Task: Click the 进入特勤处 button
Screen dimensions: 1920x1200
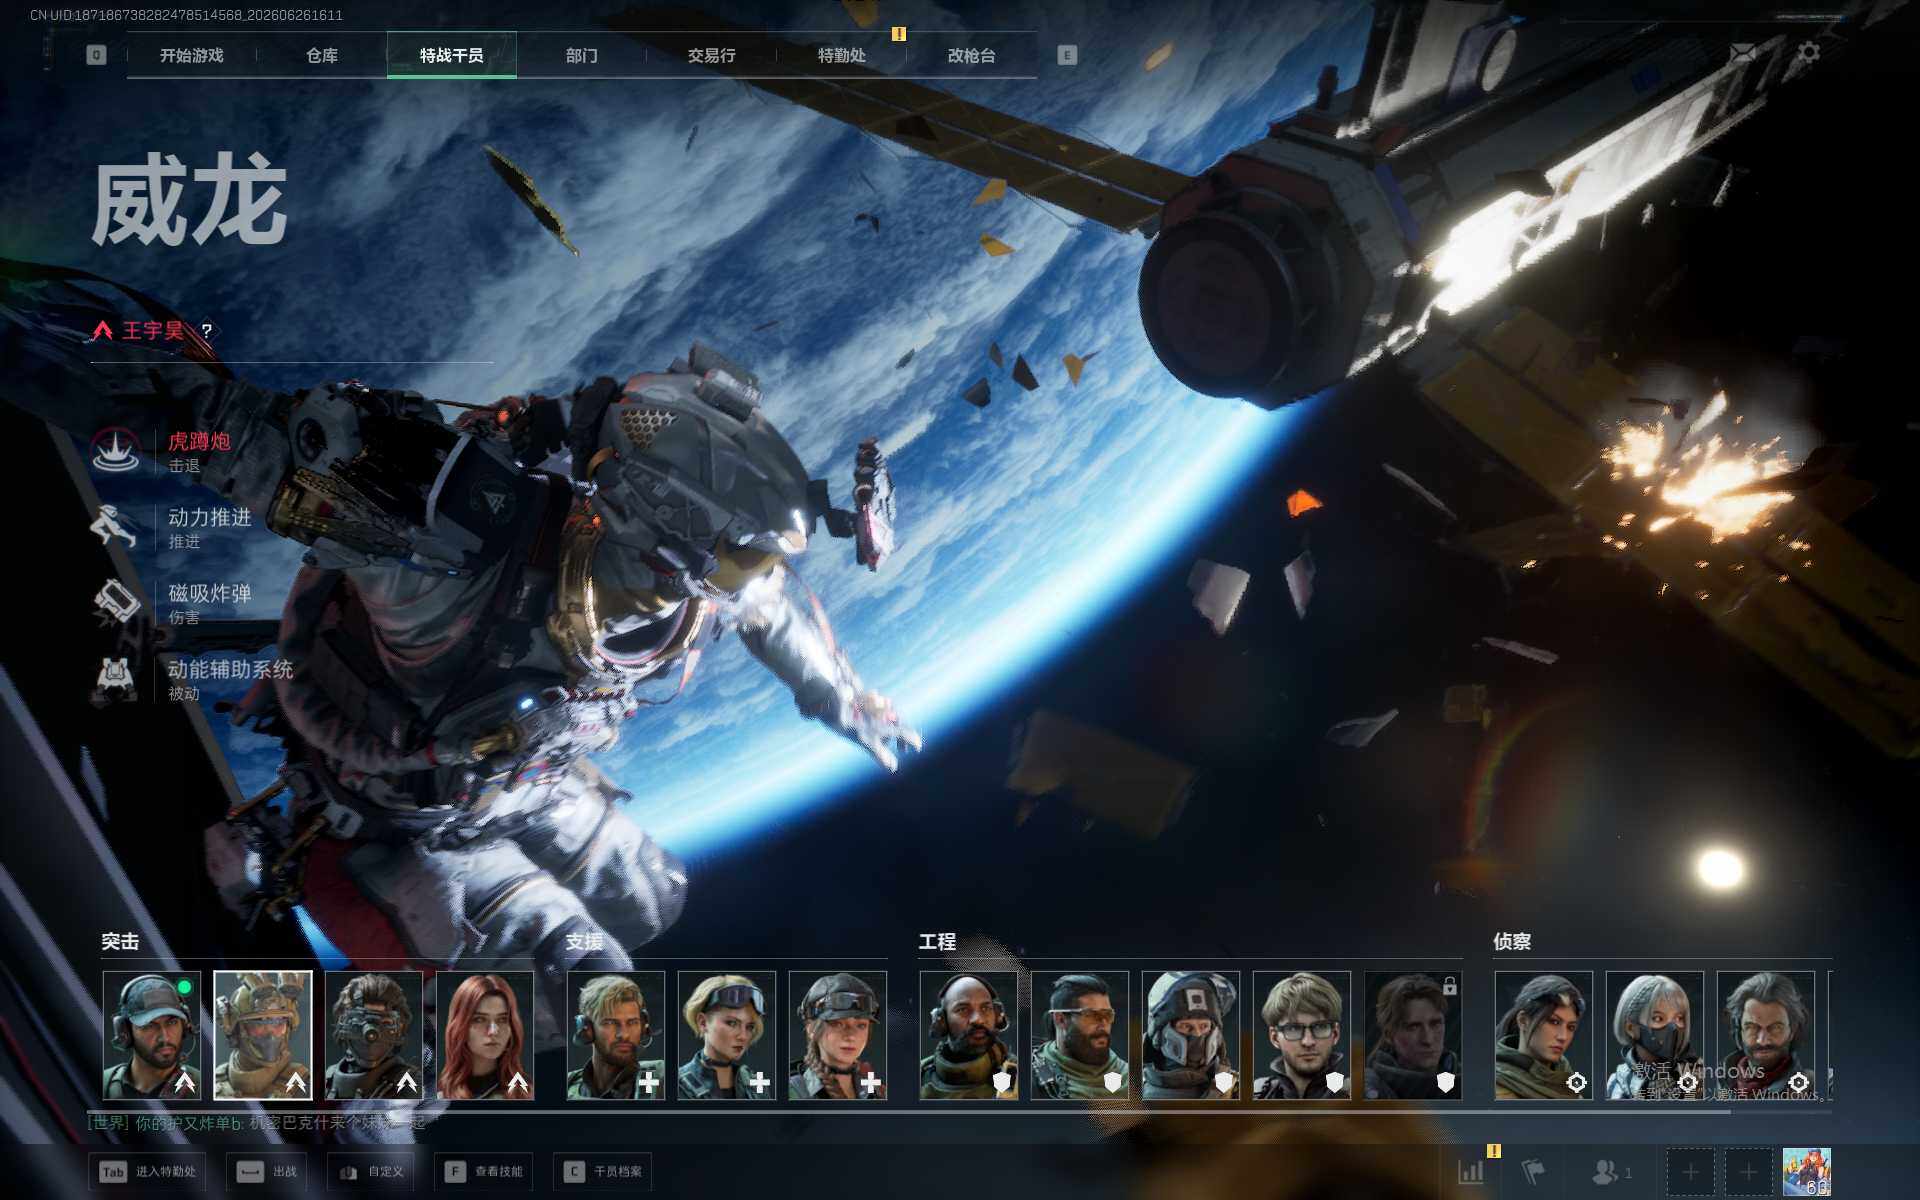Action: [148, 1171]
